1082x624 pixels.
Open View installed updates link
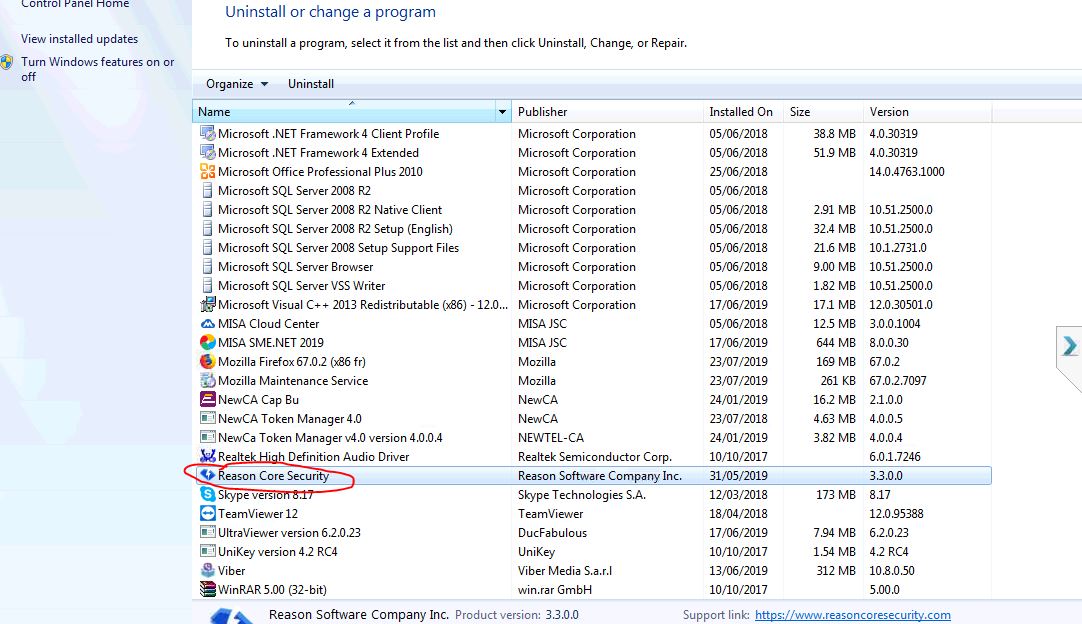pos(79,39)
